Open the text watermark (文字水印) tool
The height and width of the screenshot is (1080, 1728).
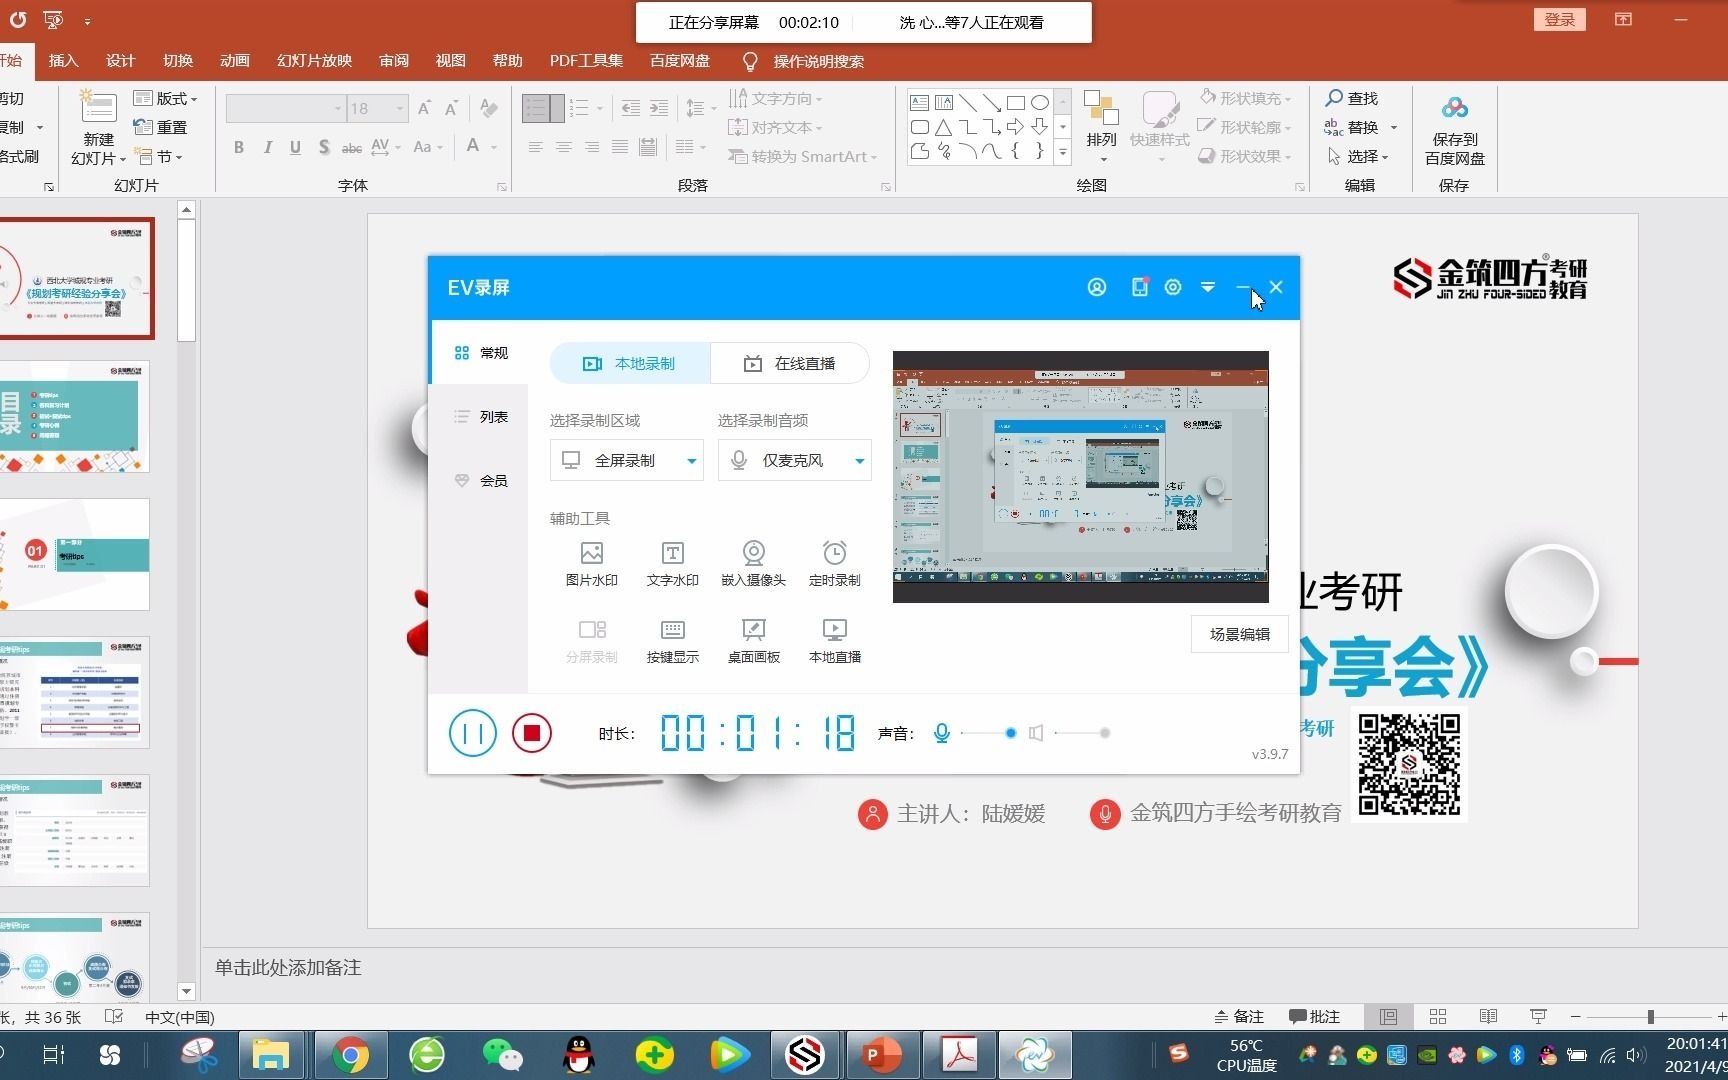672,564
